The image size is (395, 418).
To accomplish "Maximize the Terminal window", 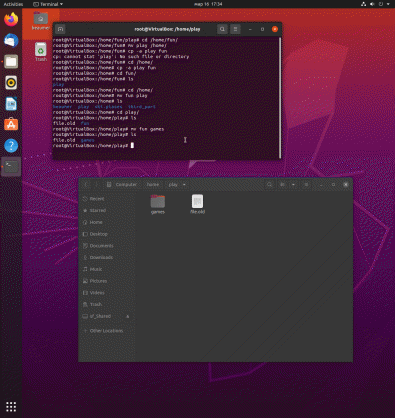I will pyautogui.click(x=262, y=29).
